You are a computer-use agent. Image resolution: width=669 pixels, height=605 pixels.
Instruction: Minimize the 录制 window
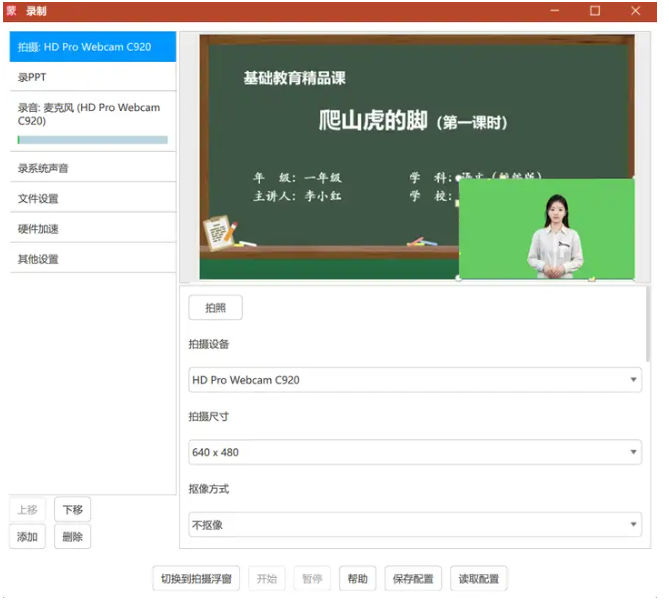[555, 11]
